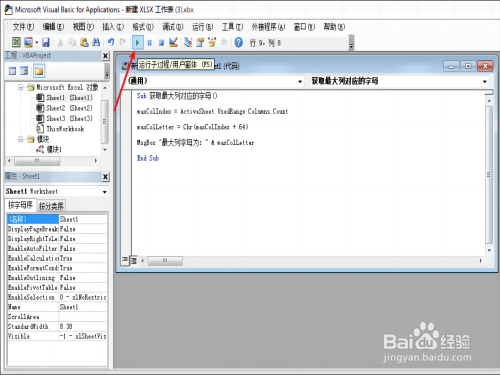The width and height of the screenshot is (500, 375).
Task: Click the Toolbox toolbar icon
Action: [224, 42]
